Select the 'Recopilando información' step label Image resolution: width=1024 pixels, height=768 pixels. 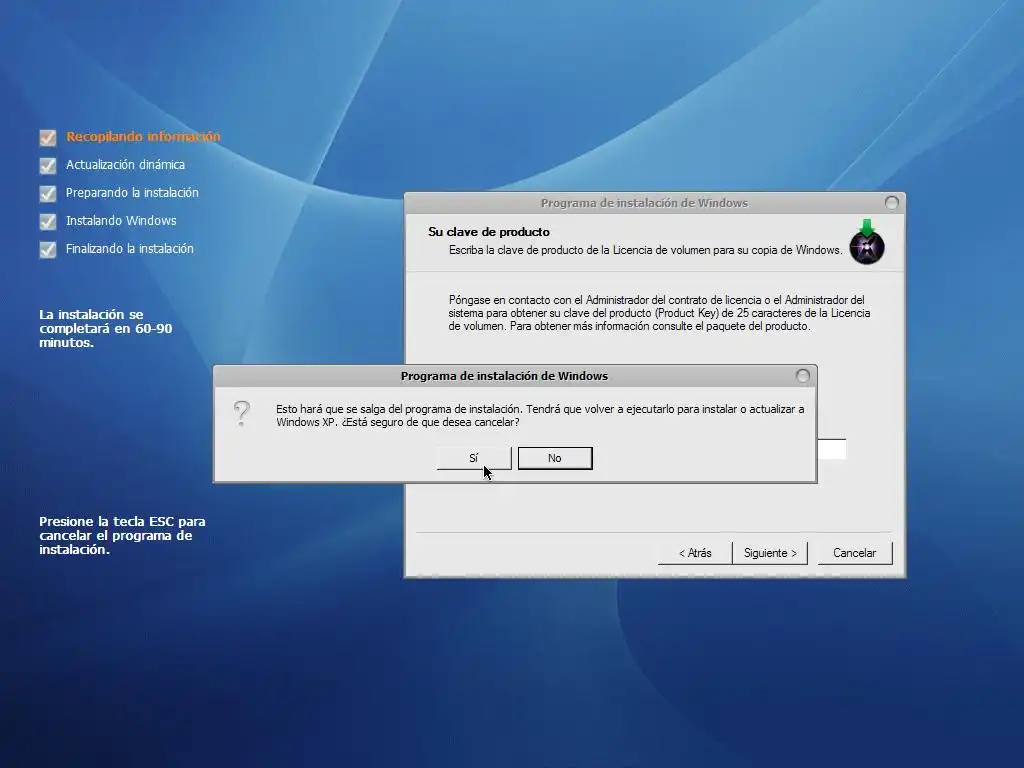[143, 136]
